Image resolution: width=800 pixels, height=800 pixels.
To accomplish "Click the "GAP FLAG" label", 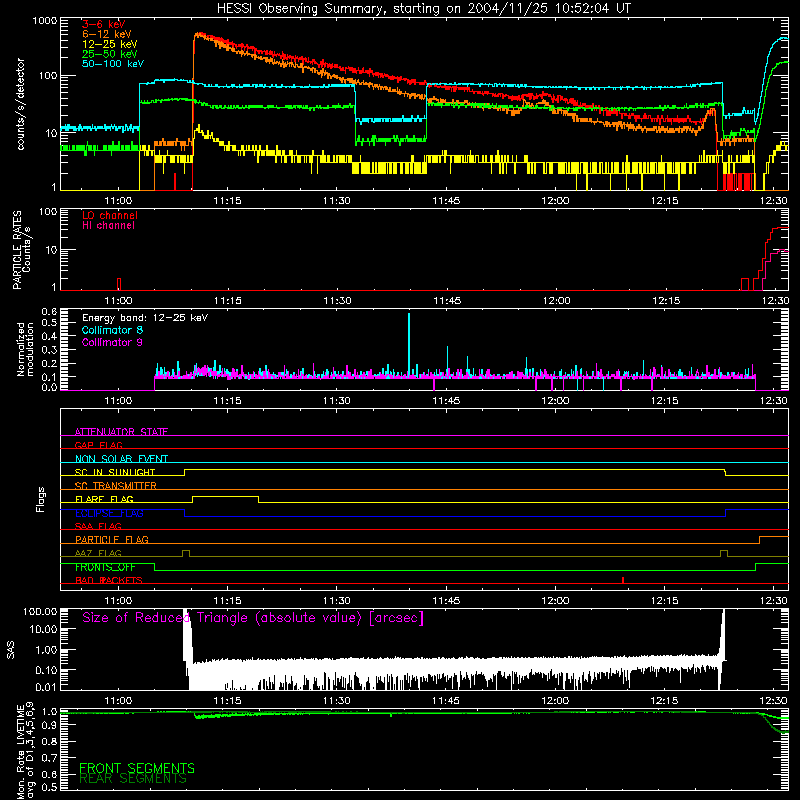I will tap(98, 445).
